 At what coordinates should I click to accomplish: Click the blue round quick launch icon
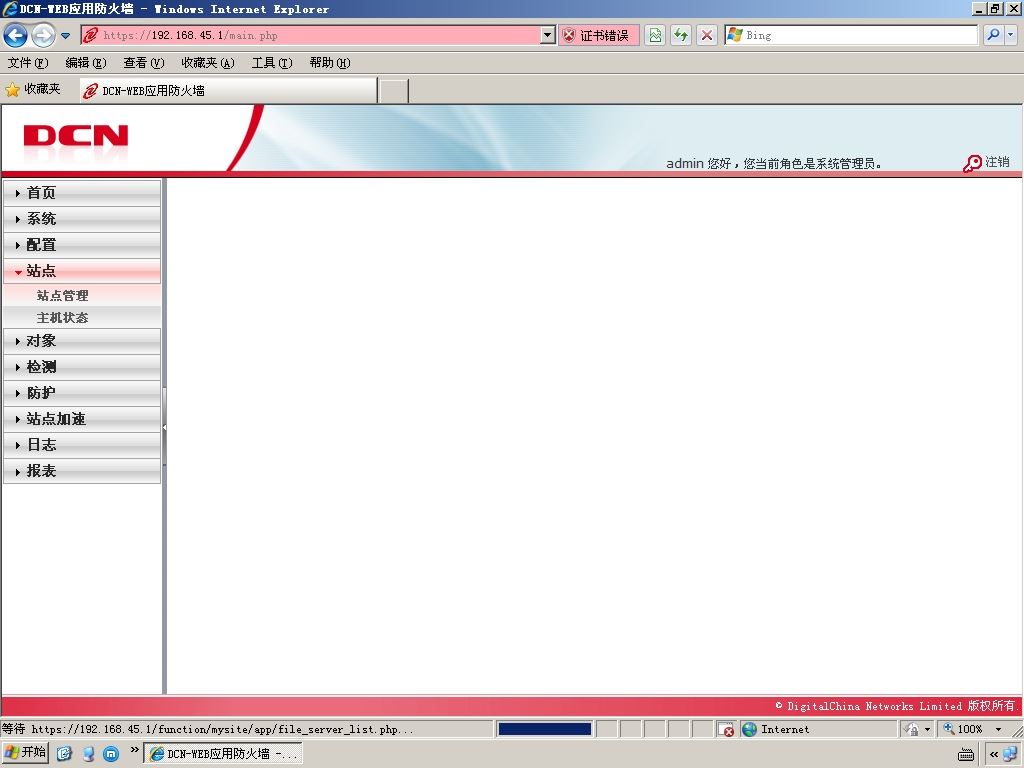point(112,754)
